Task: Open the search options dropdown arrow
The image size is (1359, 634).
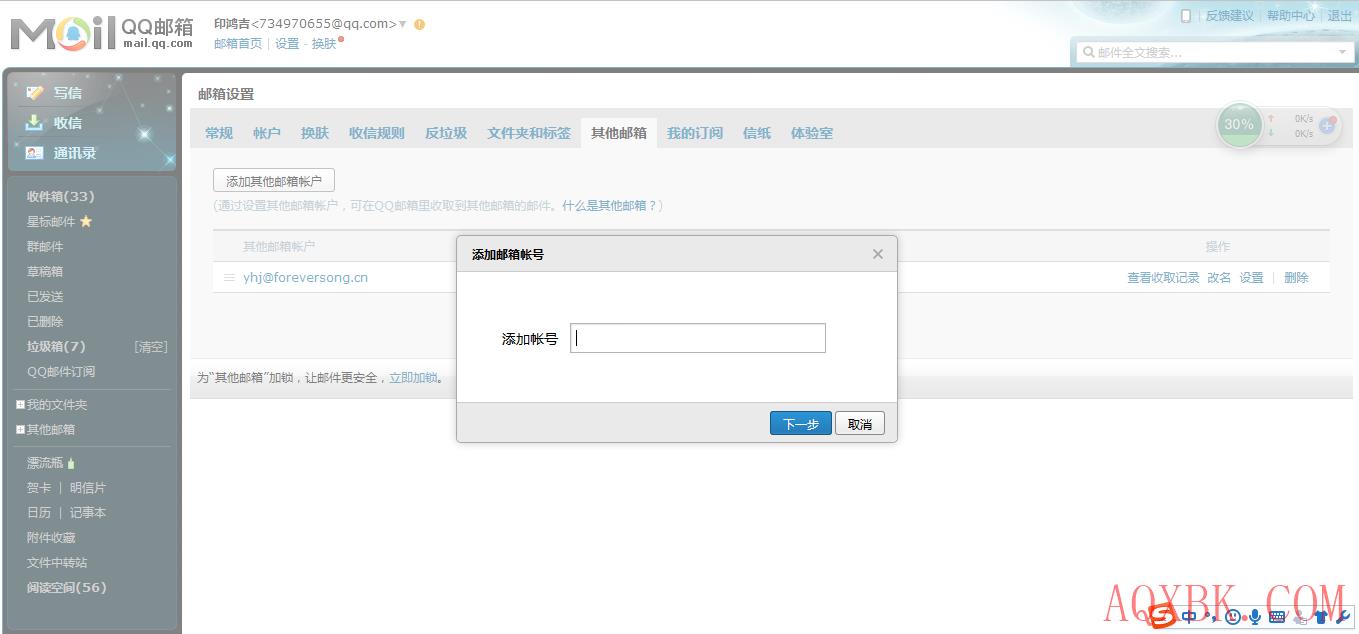Action: [x=1342, y=52]
